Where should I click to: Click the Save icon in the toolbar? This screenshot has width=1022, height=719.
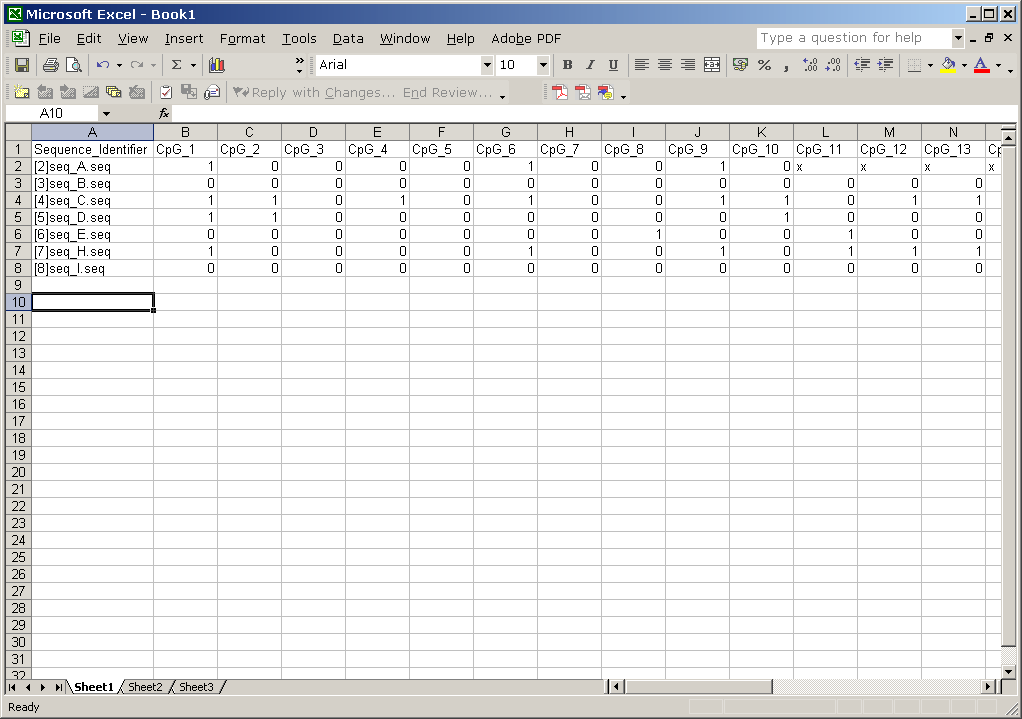coord(22,65)
